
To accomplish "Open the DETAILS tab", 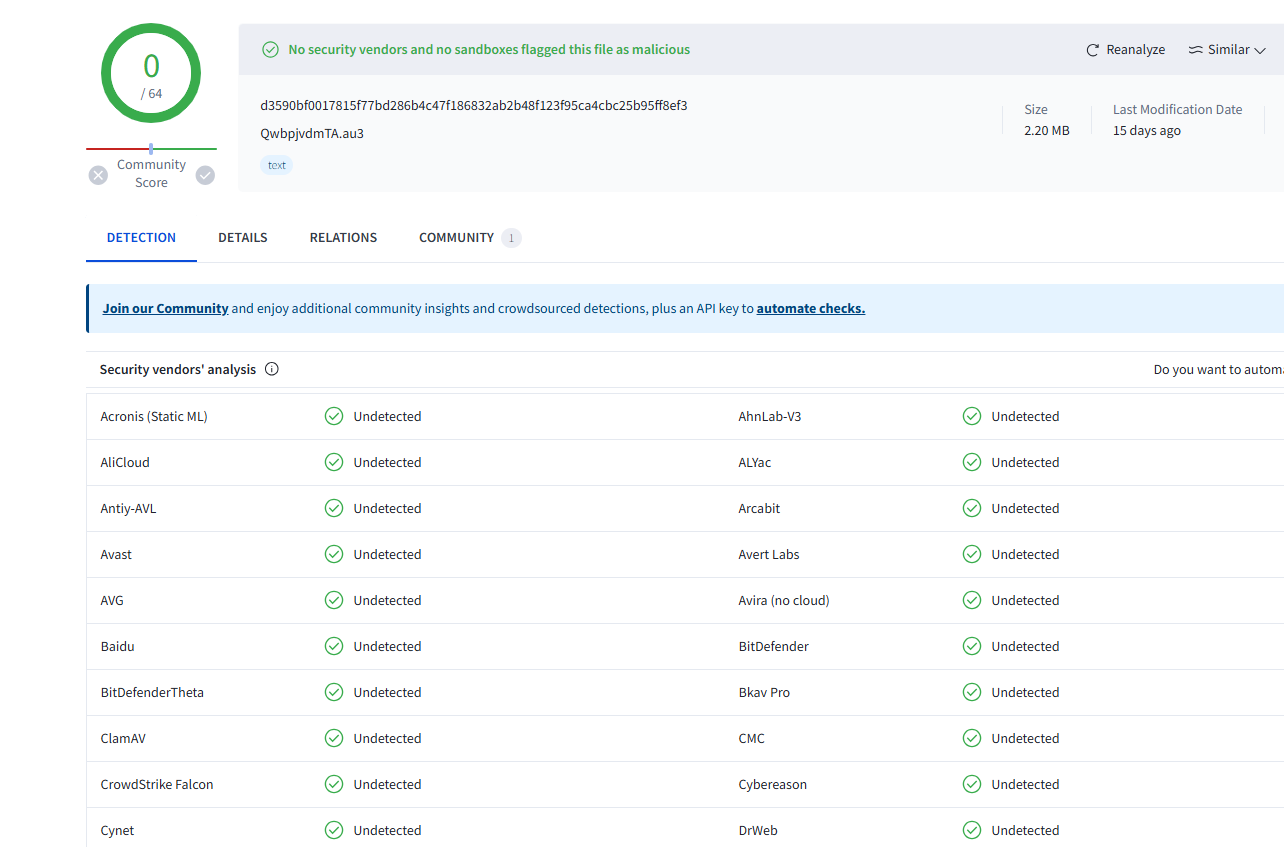I will [x=243, y=238].
